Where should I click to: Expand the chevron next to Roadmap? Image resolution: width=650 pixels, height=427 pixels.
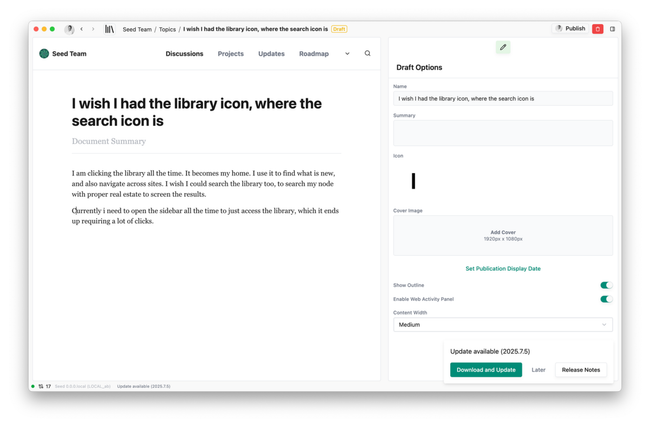tap(347, 54)
